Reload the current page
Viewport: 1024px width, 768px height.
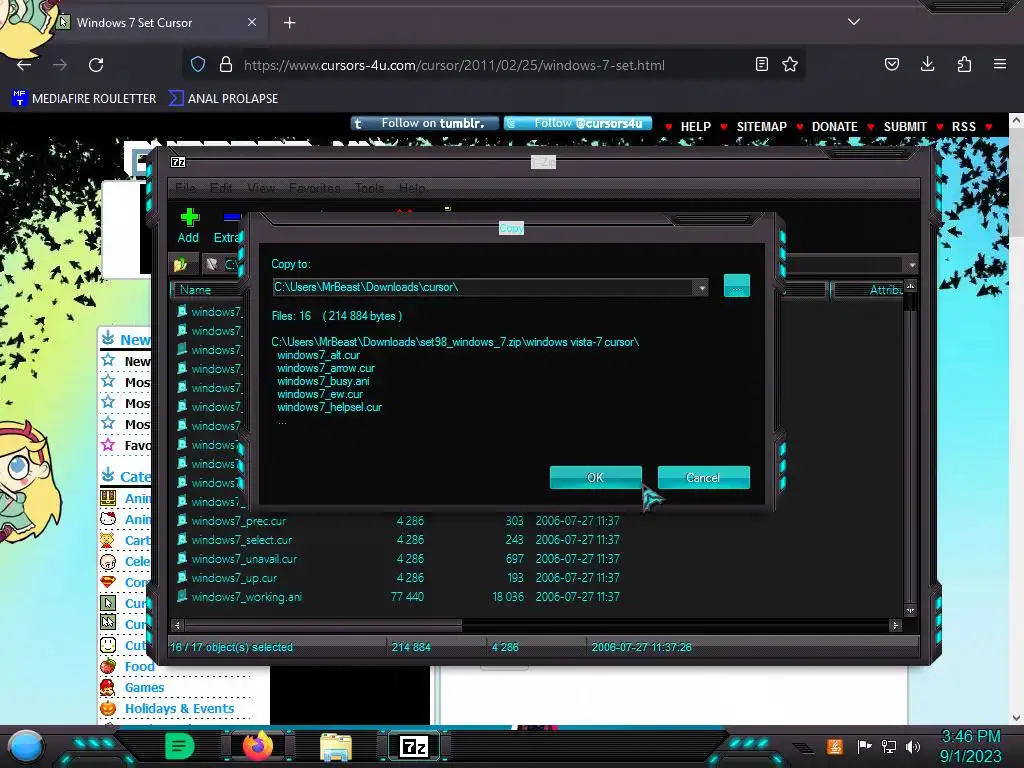click(96, 65)
